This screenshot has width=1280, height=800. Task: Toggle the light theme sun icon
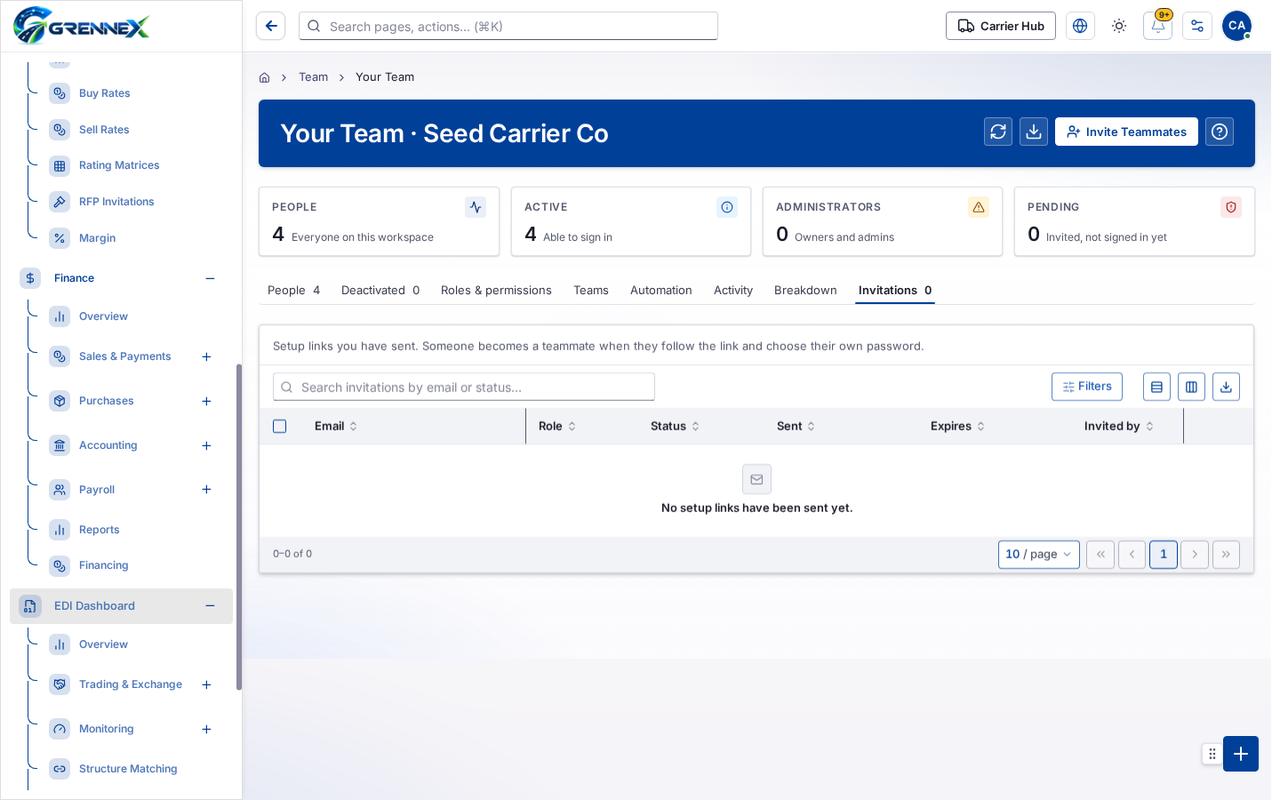pyautogui.click(x=1119, y=26)
